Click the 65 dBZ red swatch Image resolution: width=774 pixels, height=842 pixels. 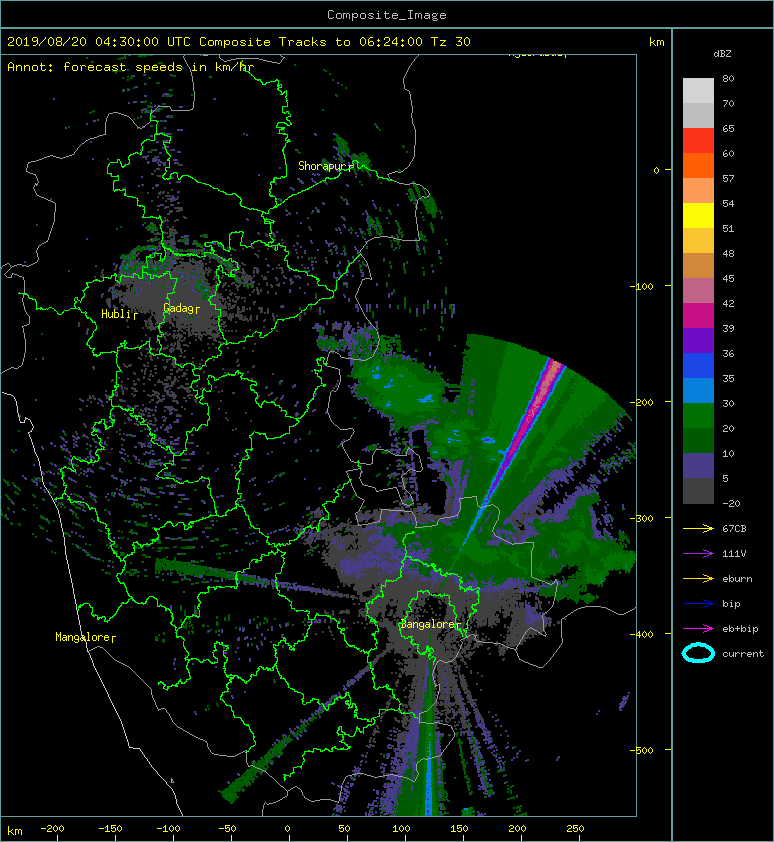698,141
